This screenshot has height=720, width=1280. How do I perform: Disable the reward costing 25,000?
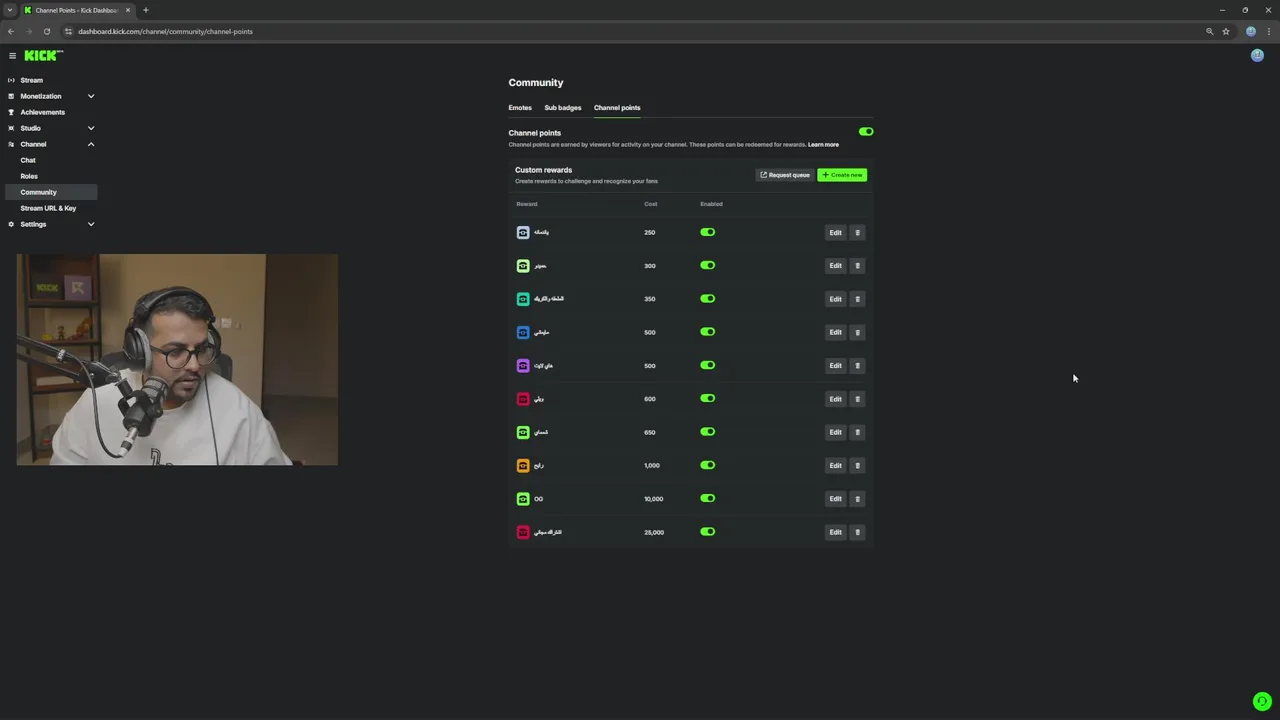click(708, 532)
